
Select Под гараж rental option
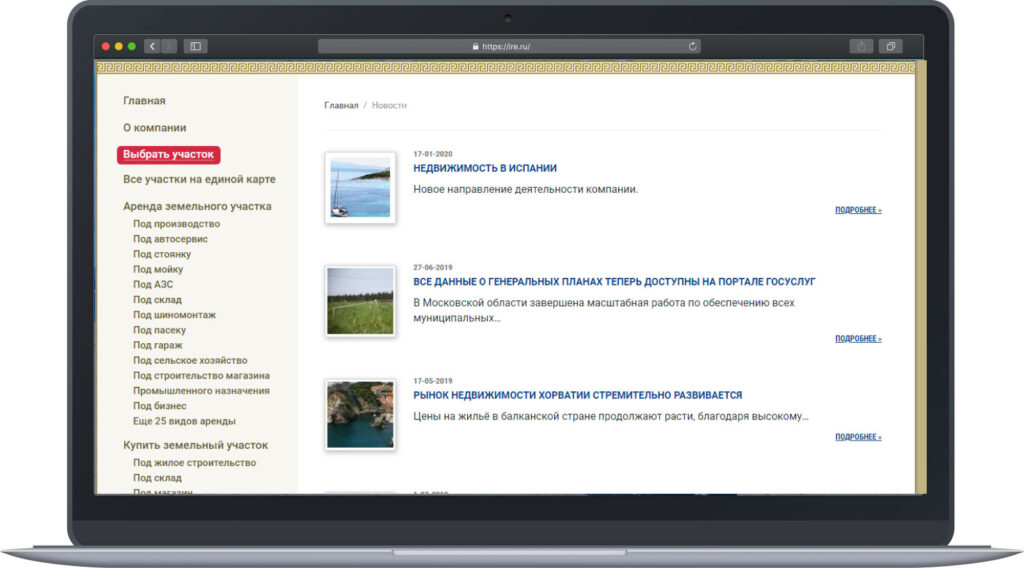coord(157,345)
